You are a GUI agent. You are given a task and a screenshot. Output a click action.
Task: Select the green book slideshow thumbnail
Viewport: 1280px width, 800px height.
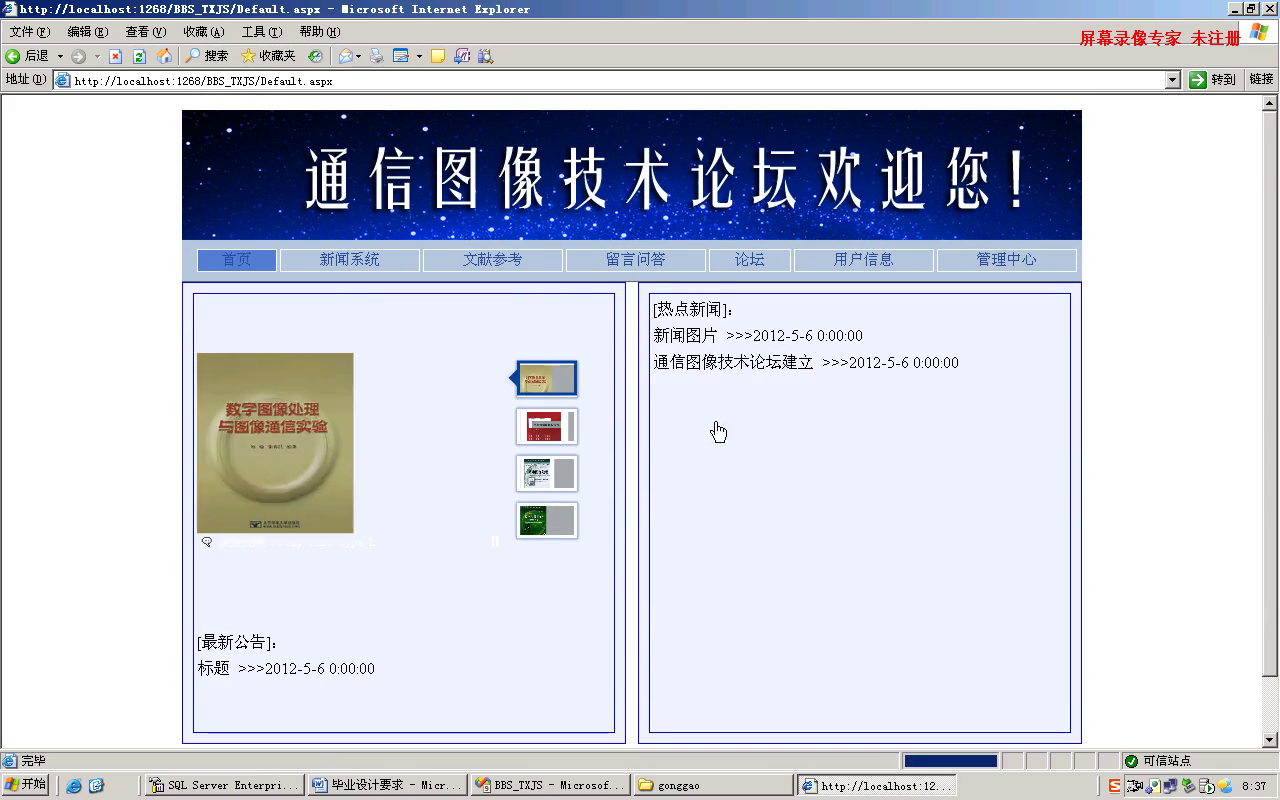click(x=546, y=520)
